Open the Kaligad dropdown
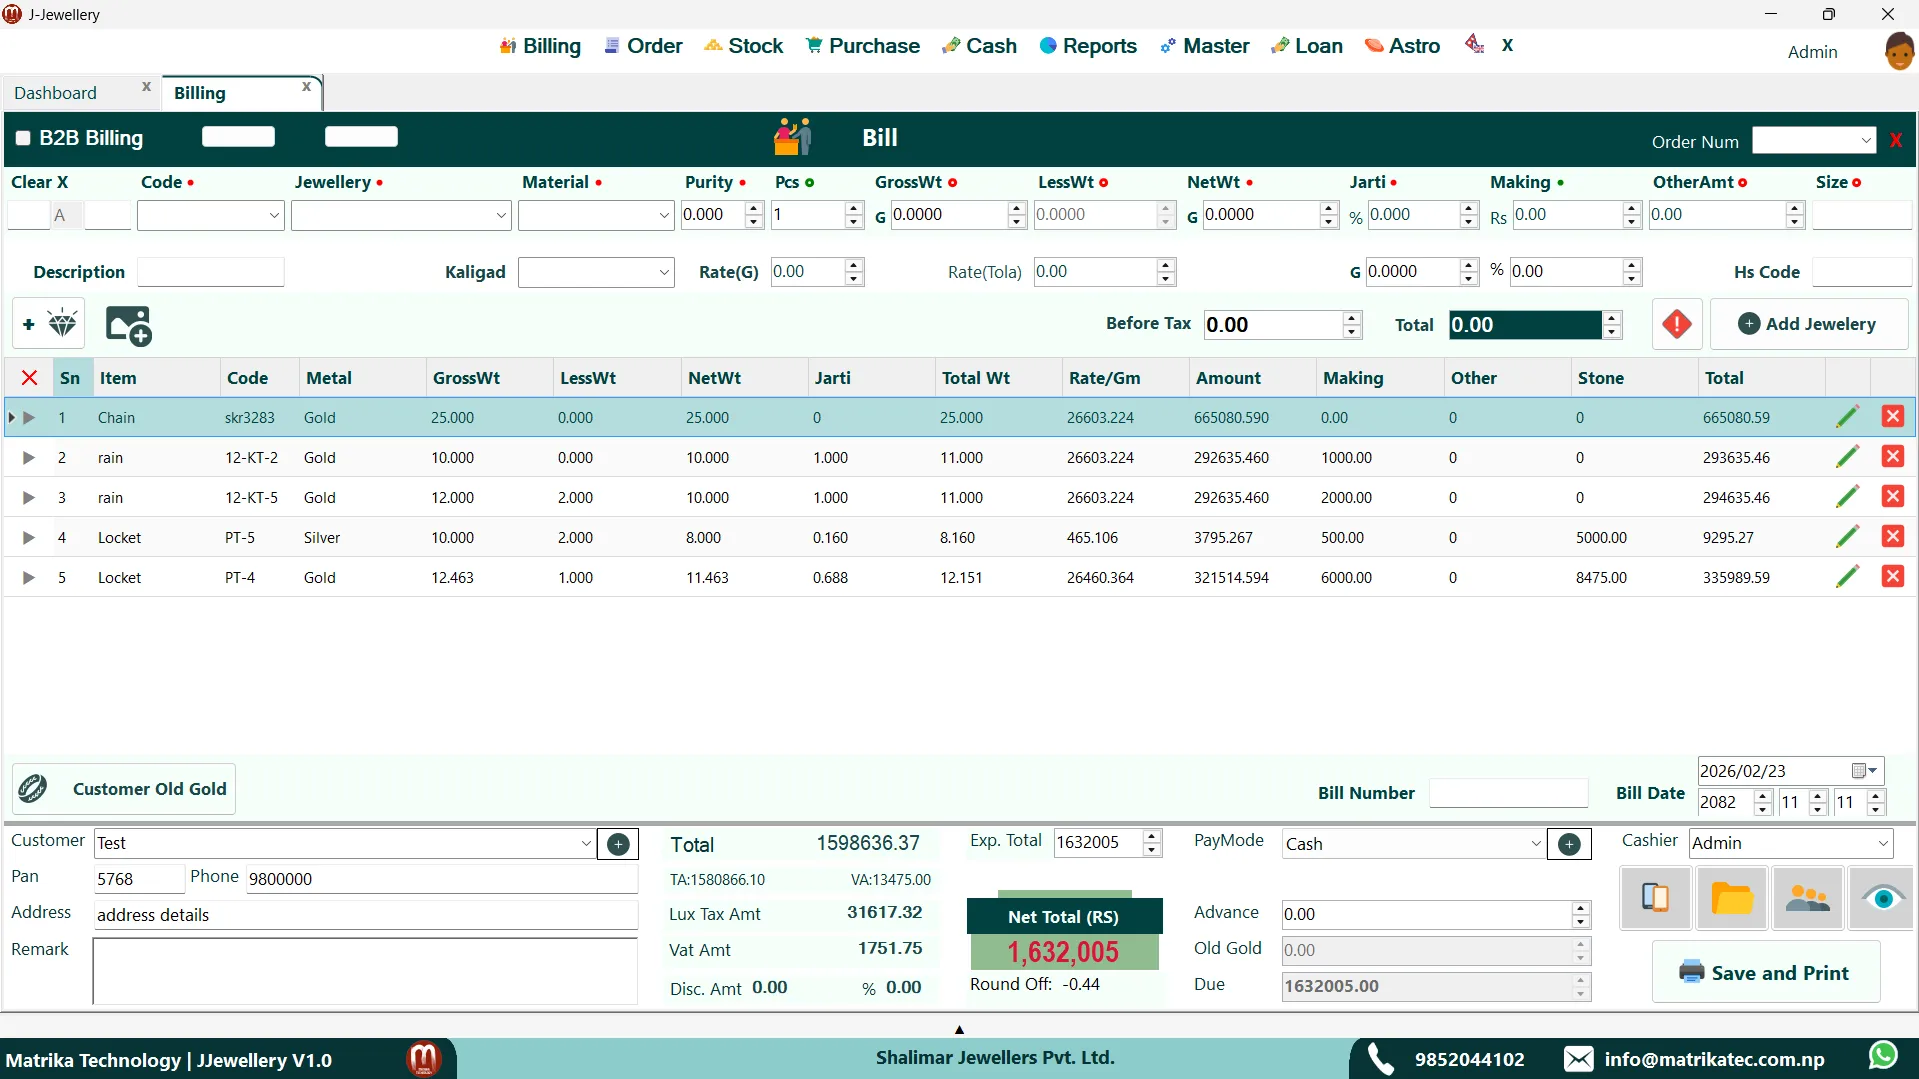The width and height of the screenshot is (1919, 1079). [664, 272]
